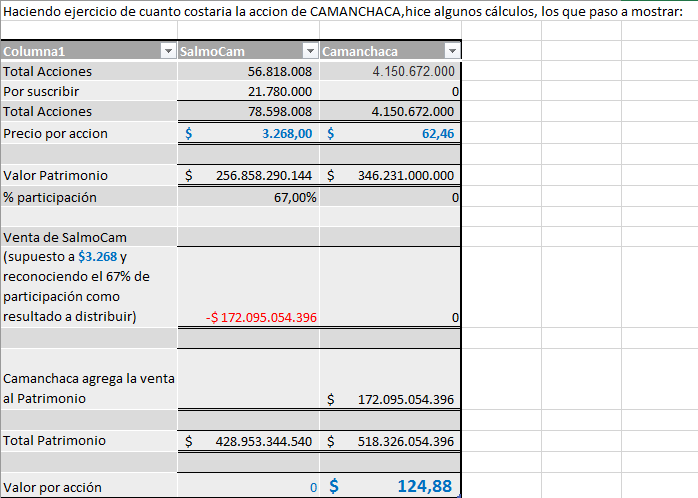Select the title text about CAMANCHACA calculations
This screenshot has height=498, width=698.
(x=343, y=11)
